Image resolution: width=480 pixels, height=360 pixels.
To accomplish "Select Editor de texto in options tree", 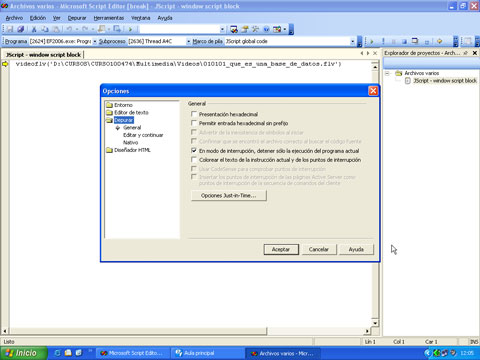I will click(131, 113).
